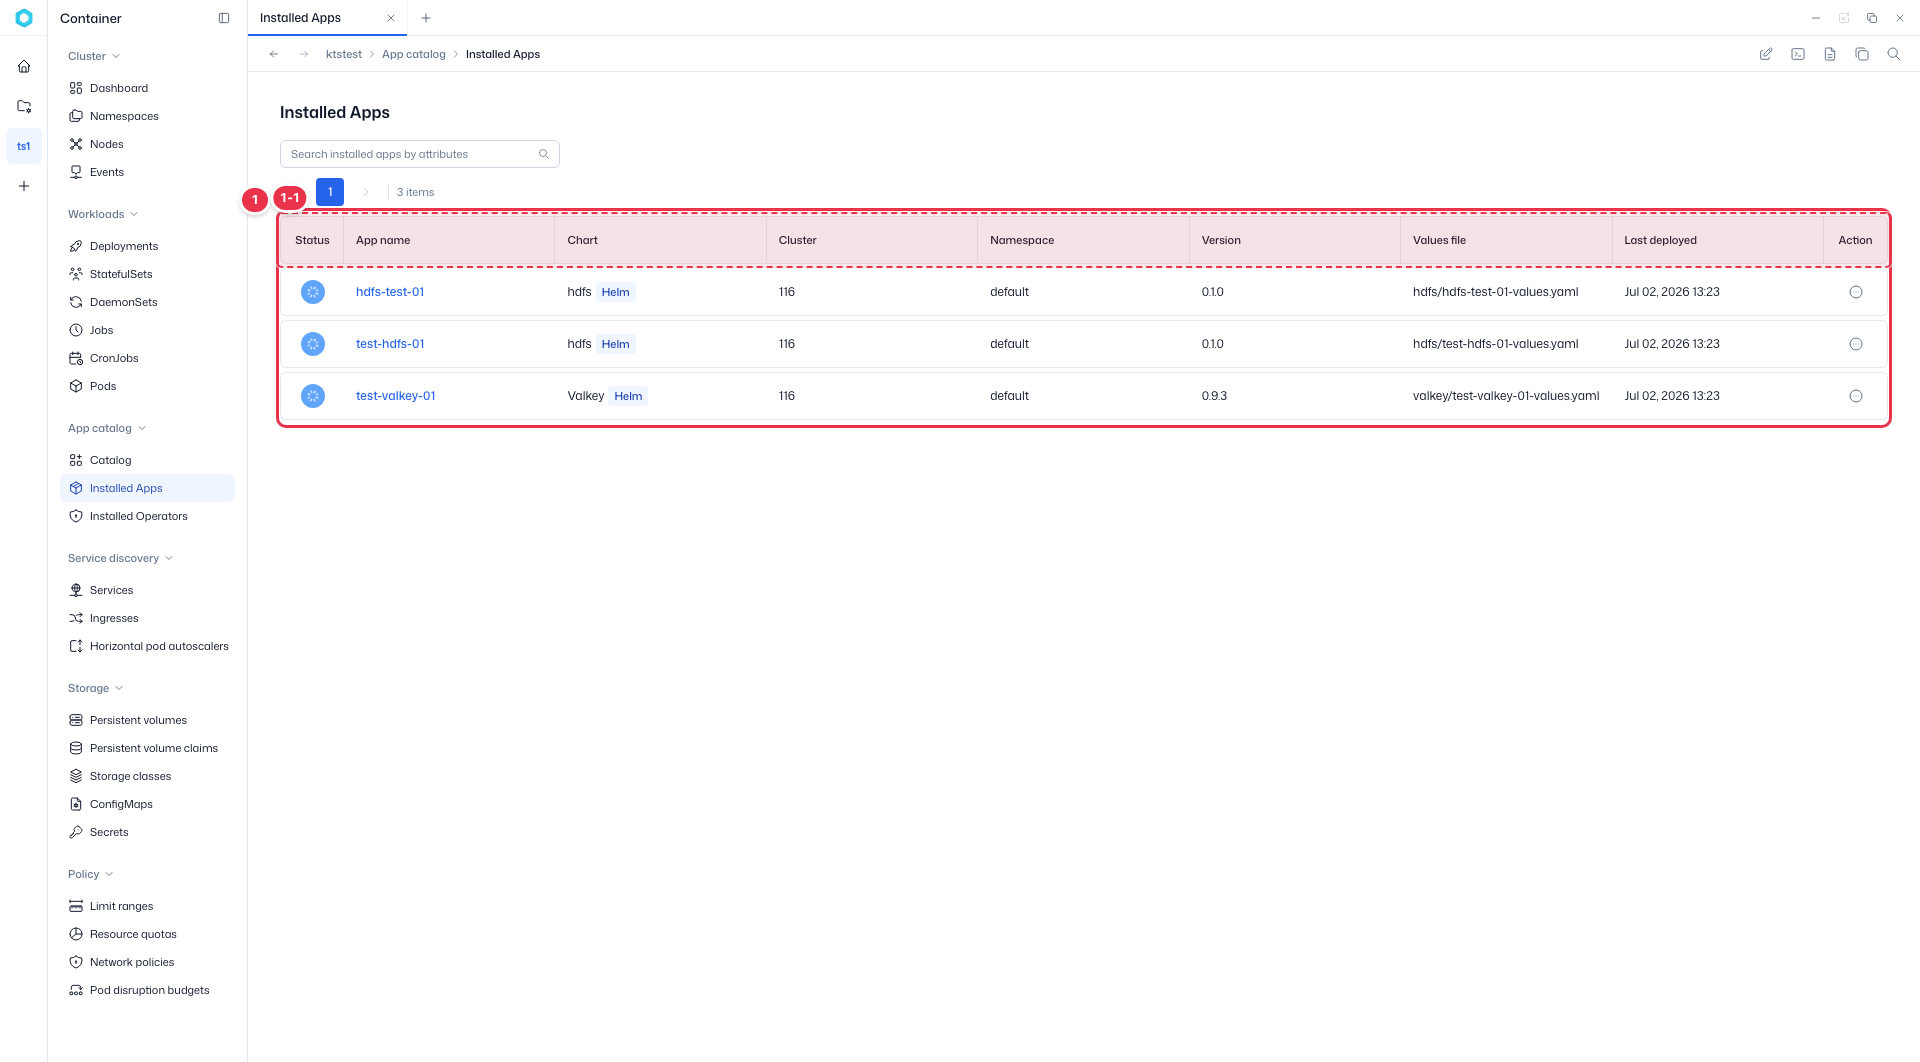Screen dimensions: 1920x1062
Task: Open the folder settings icon in left rail
Action: (x=24, y=106)
